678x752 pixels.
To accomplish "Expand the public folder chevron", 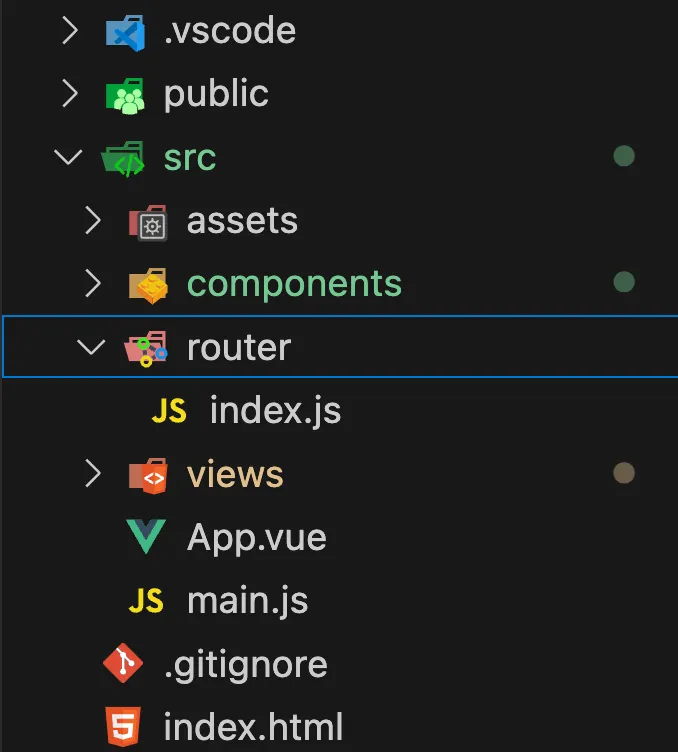I will click(69, 94).
